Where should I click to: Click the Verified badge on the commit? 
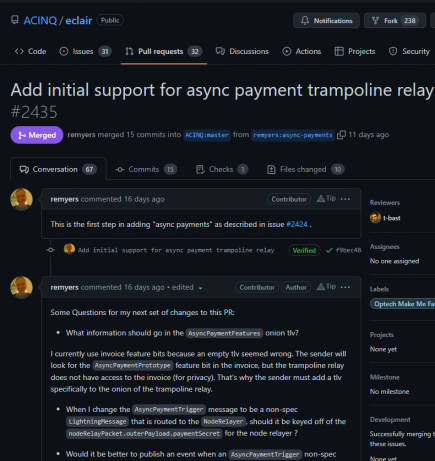point(304,250)
